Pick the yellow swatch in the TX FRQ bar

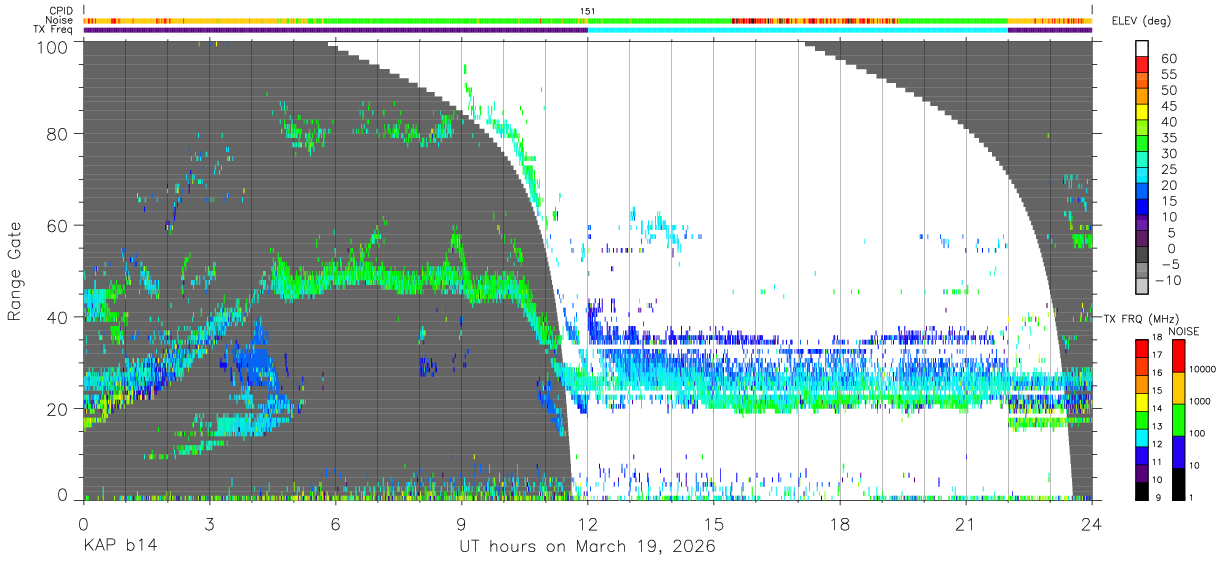[x=1143, y=404]
